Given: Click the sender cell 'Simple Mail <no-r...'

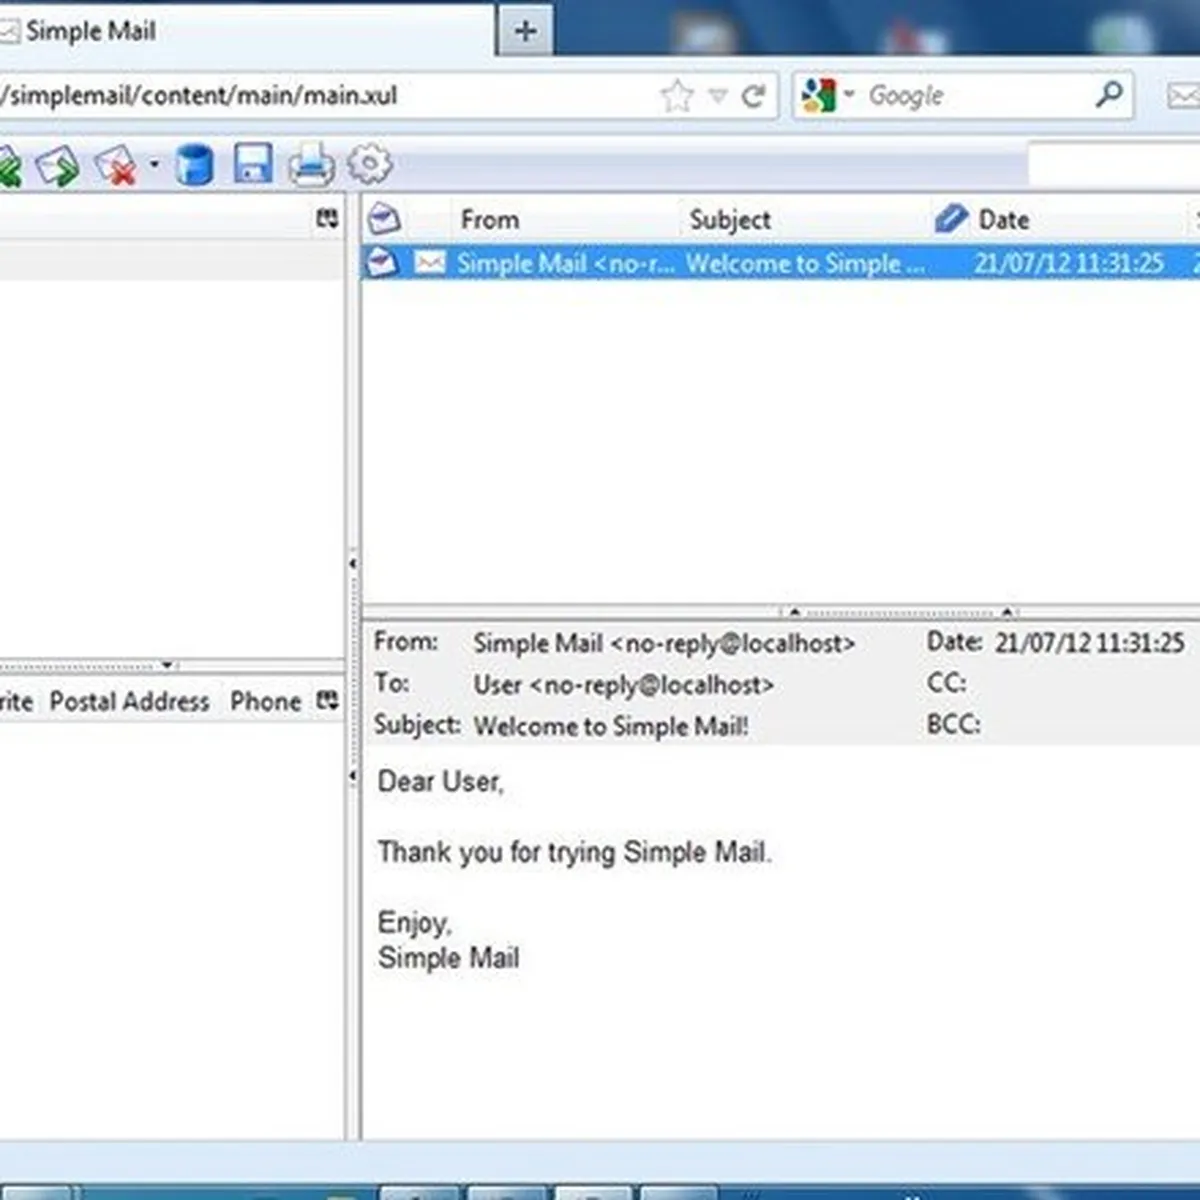Looking at the screenshot, I should point(566,263).
